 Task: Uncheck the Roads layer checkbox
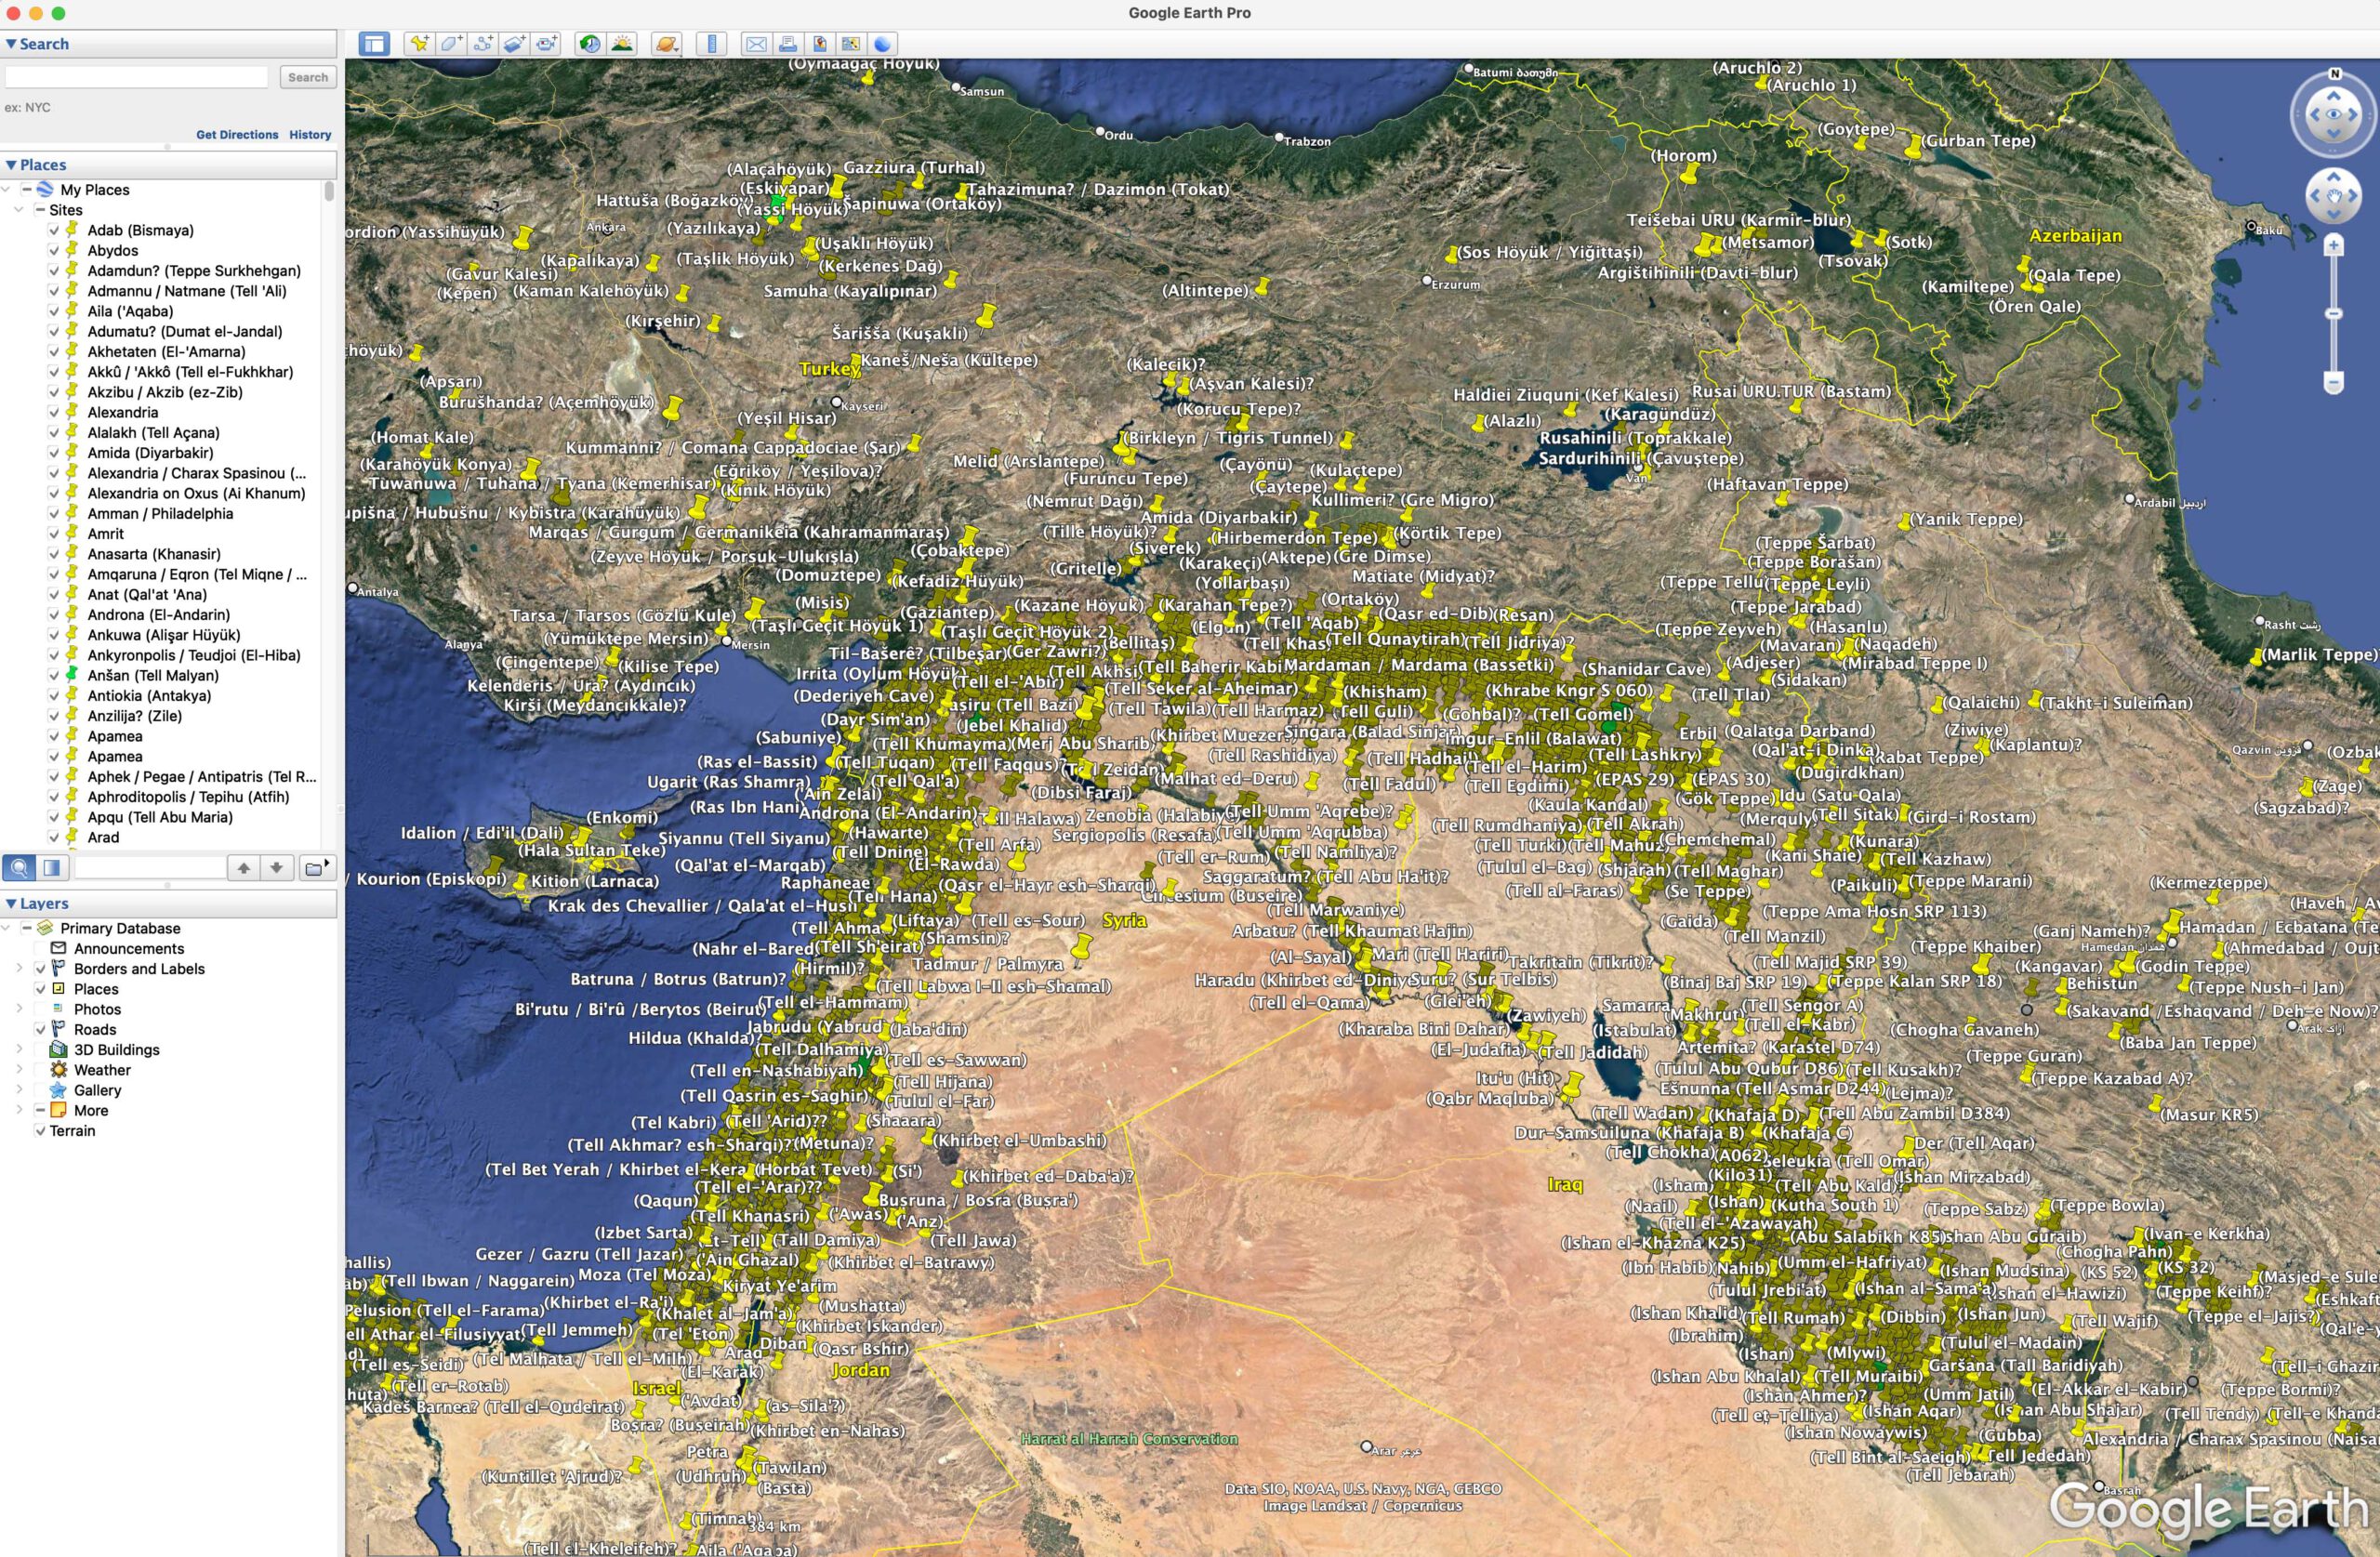(x=41, y=1029)
